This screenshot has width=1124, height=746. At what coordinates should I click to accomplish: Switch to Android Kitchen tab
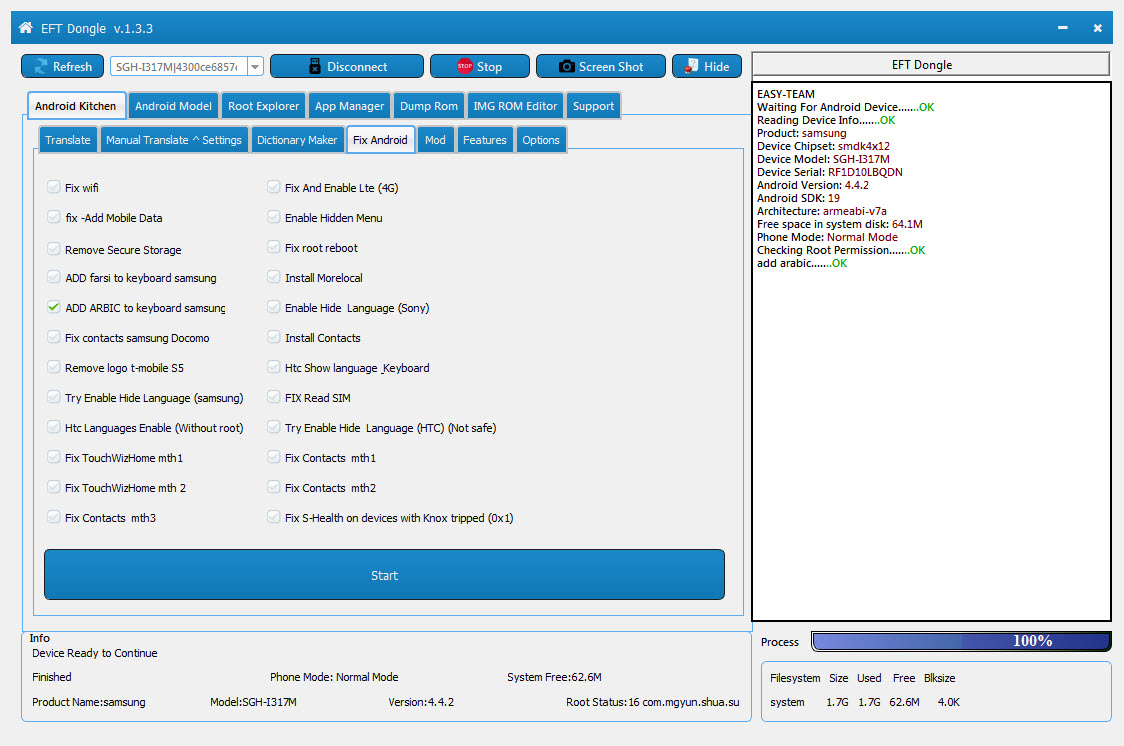[76, 106]
